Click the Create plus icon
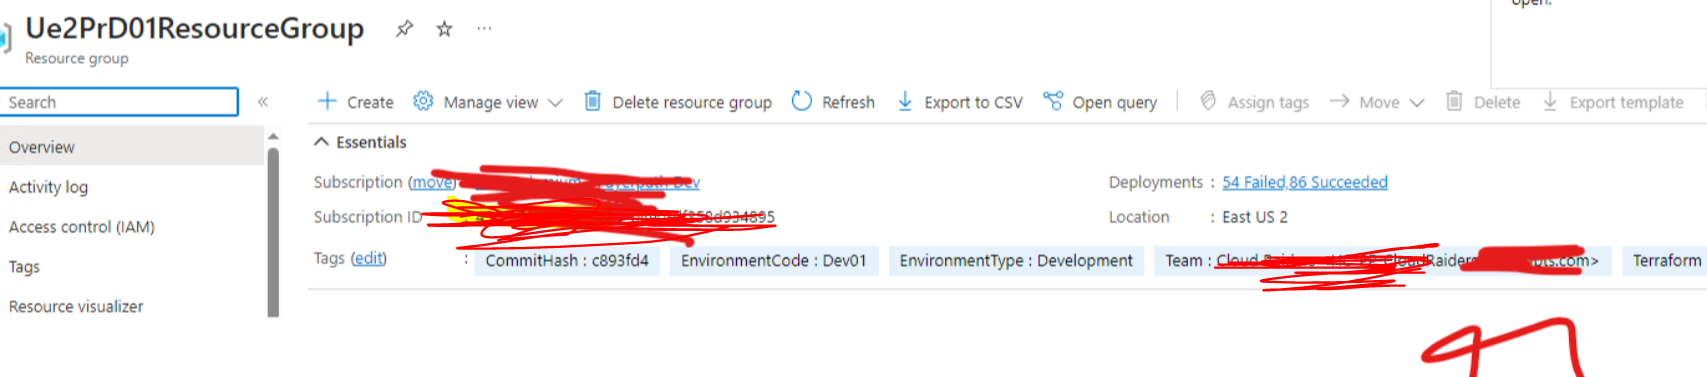This screenshot has width=1707, height=377. coord(327,101)
